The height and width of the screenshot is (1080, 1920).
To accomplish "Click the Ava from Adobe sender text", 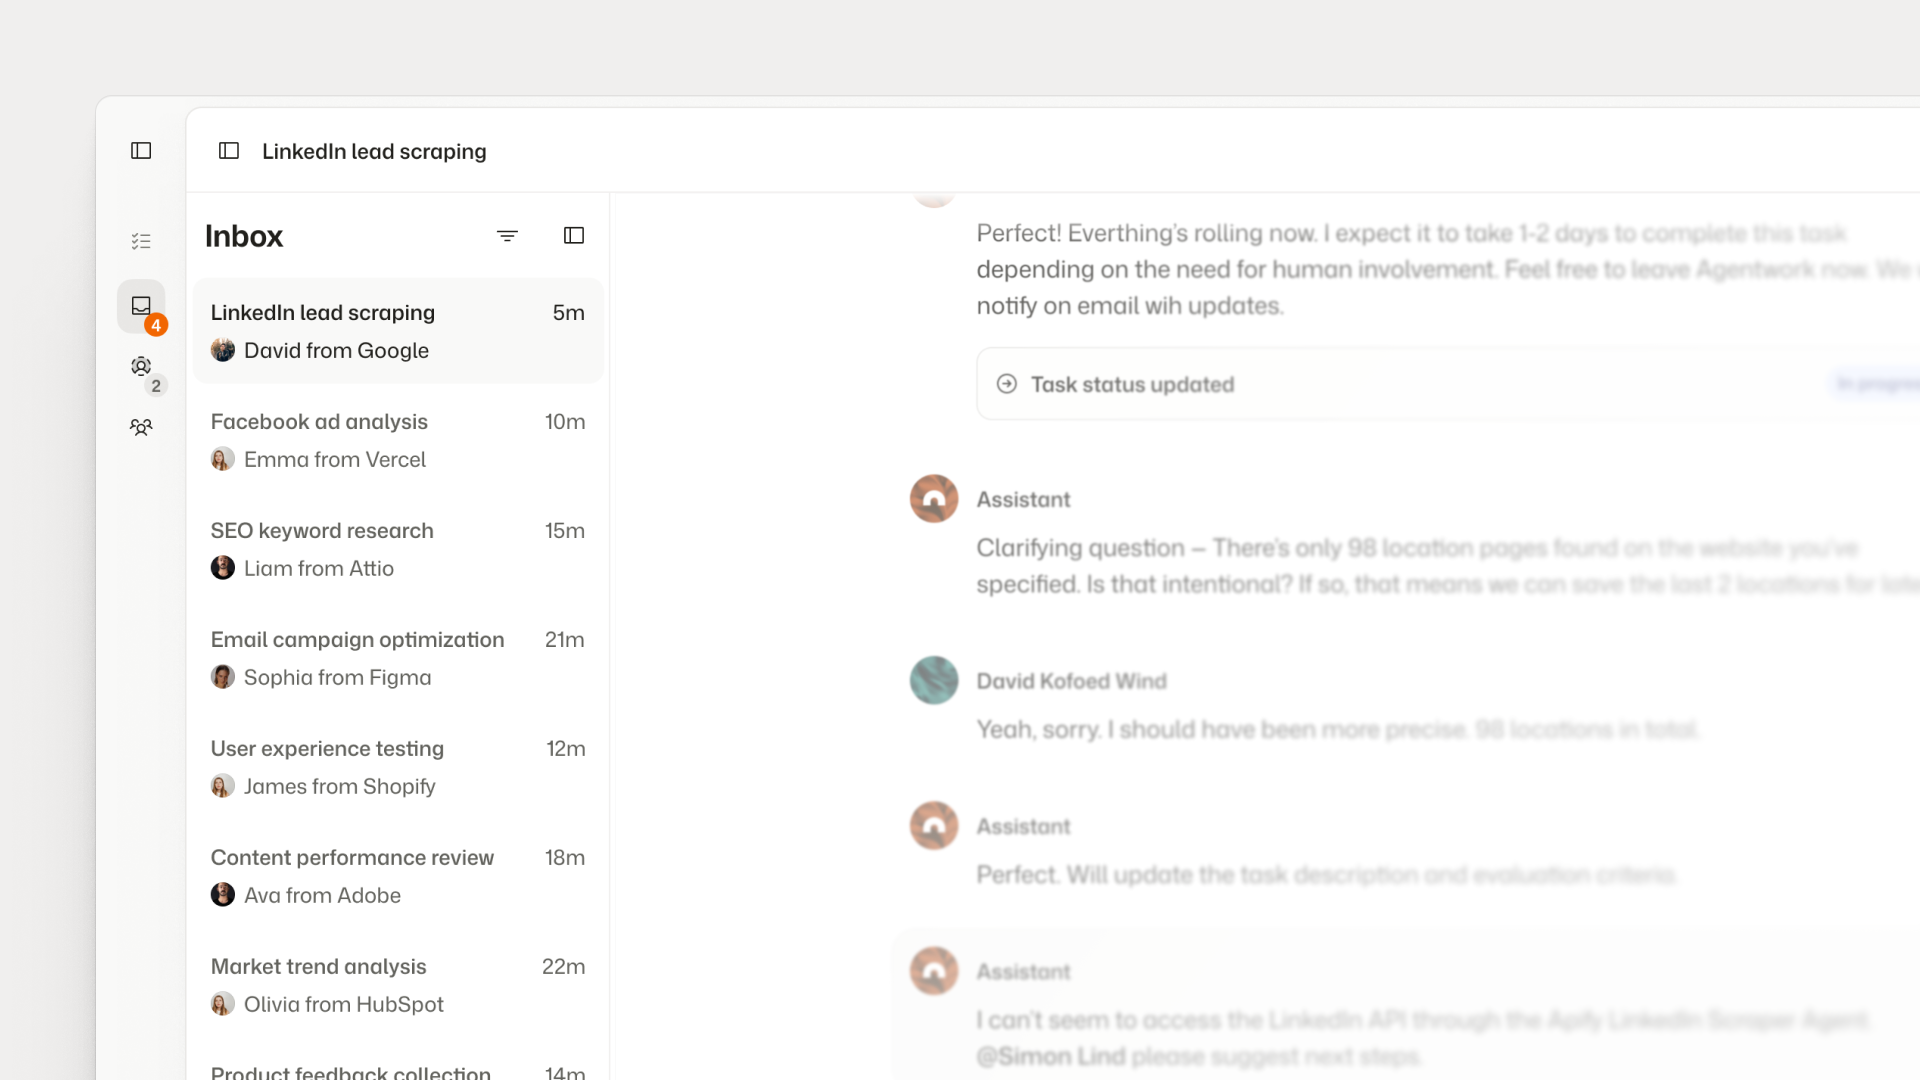I will coord(322,896).
